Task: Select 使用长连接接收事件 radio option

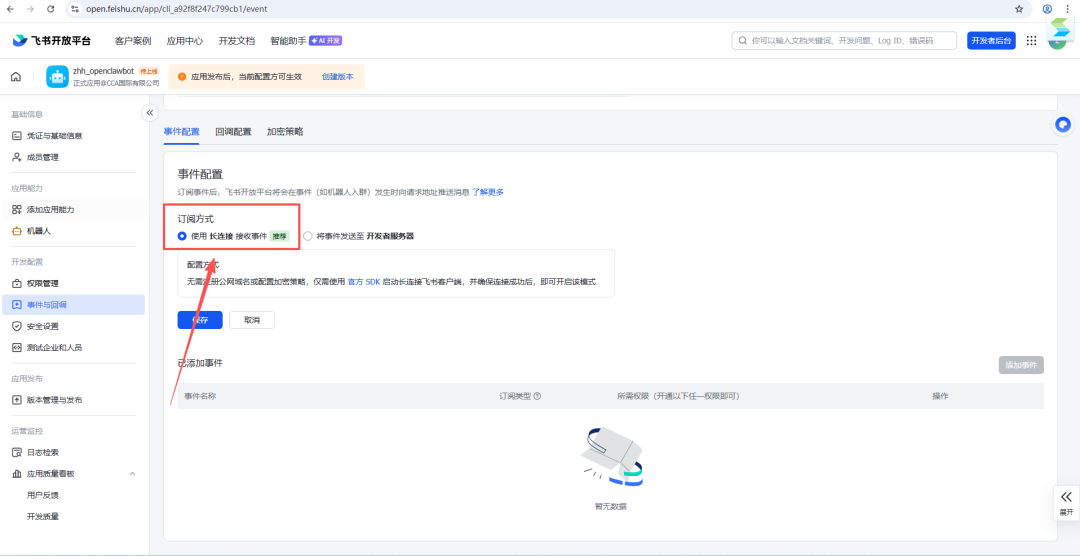Action: 182,236
